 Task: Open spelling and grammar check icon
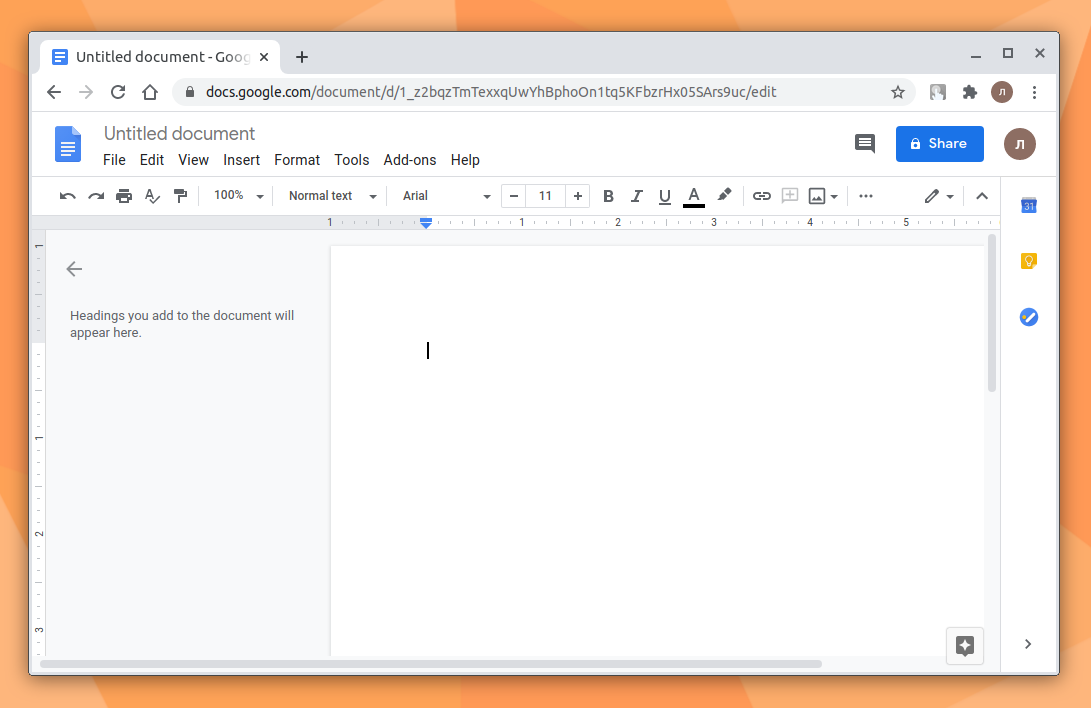(x=152, y=196)
